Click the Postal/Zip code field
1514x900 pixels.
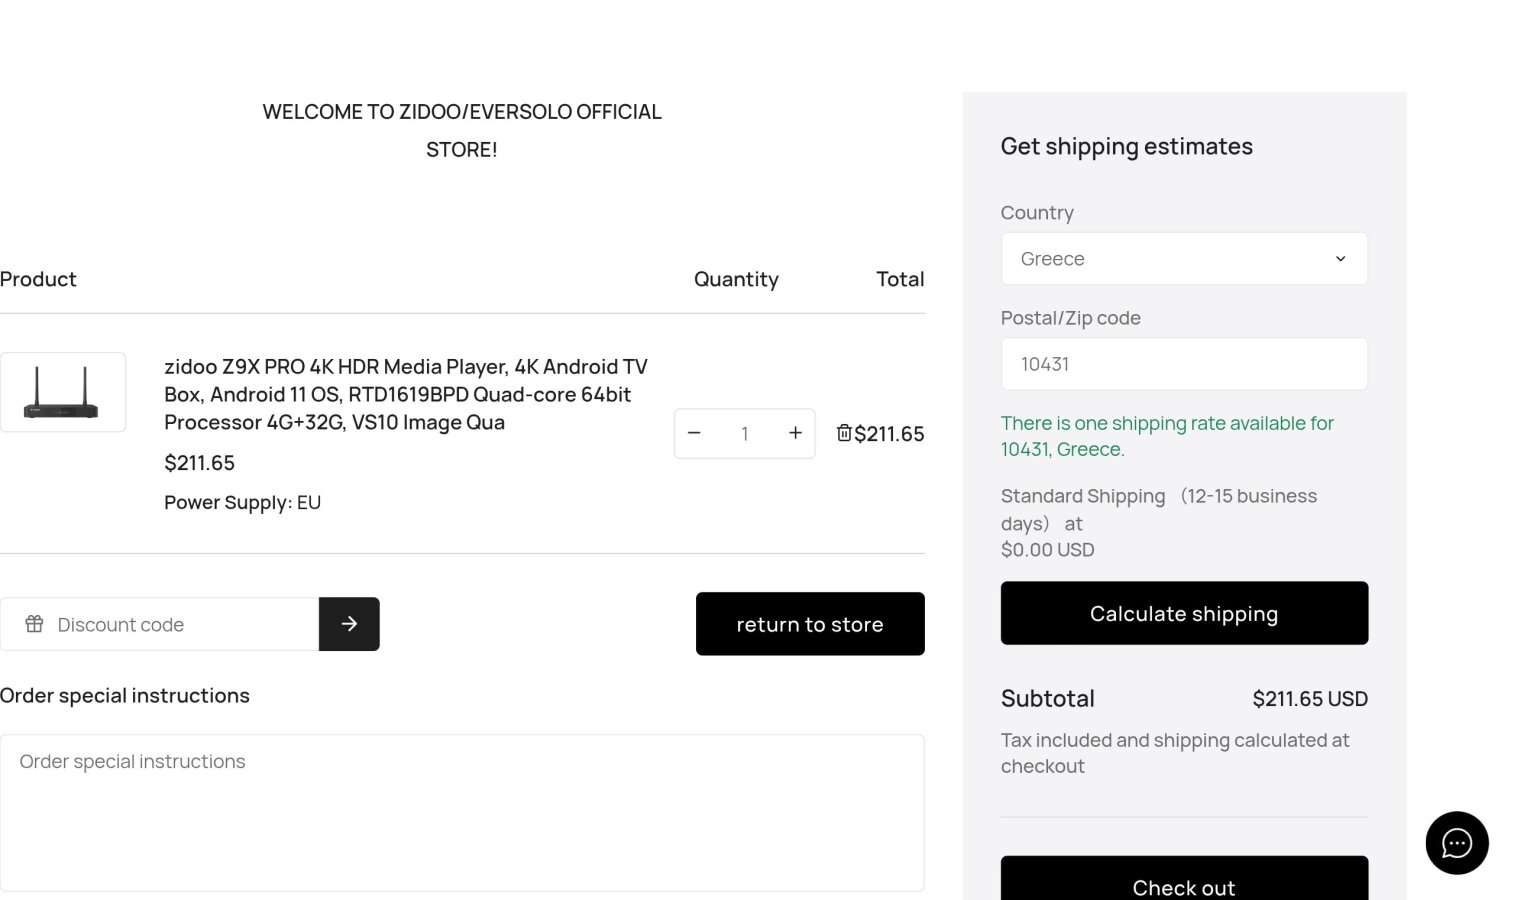(x=1184, y=364)
